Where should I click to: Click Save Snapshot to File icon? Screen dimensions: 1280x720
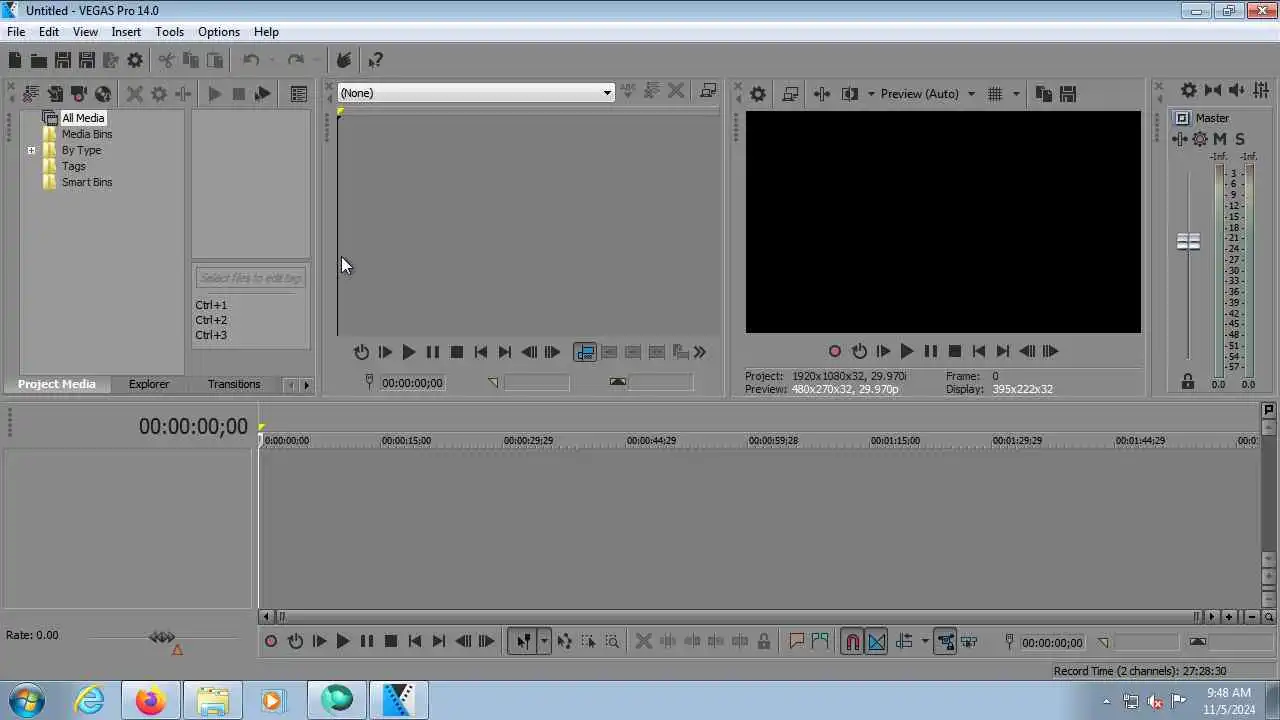coord(1067,94)
